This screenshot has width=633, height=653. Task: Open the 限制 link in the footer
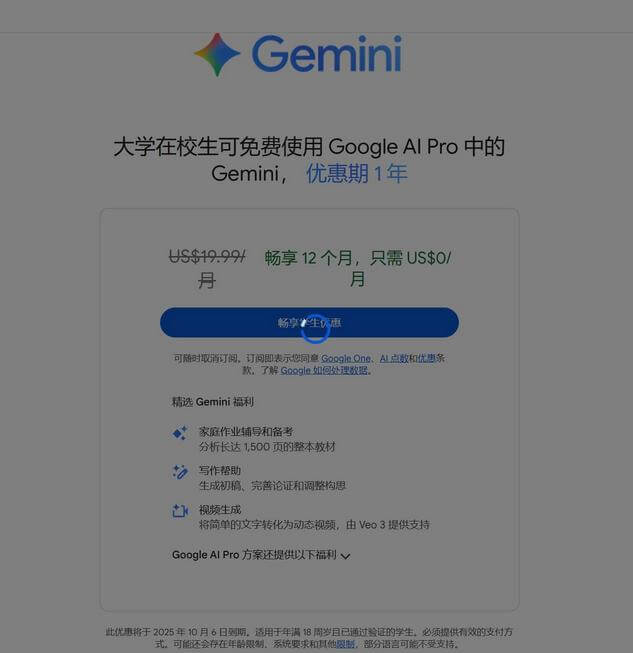click(346, 644)
